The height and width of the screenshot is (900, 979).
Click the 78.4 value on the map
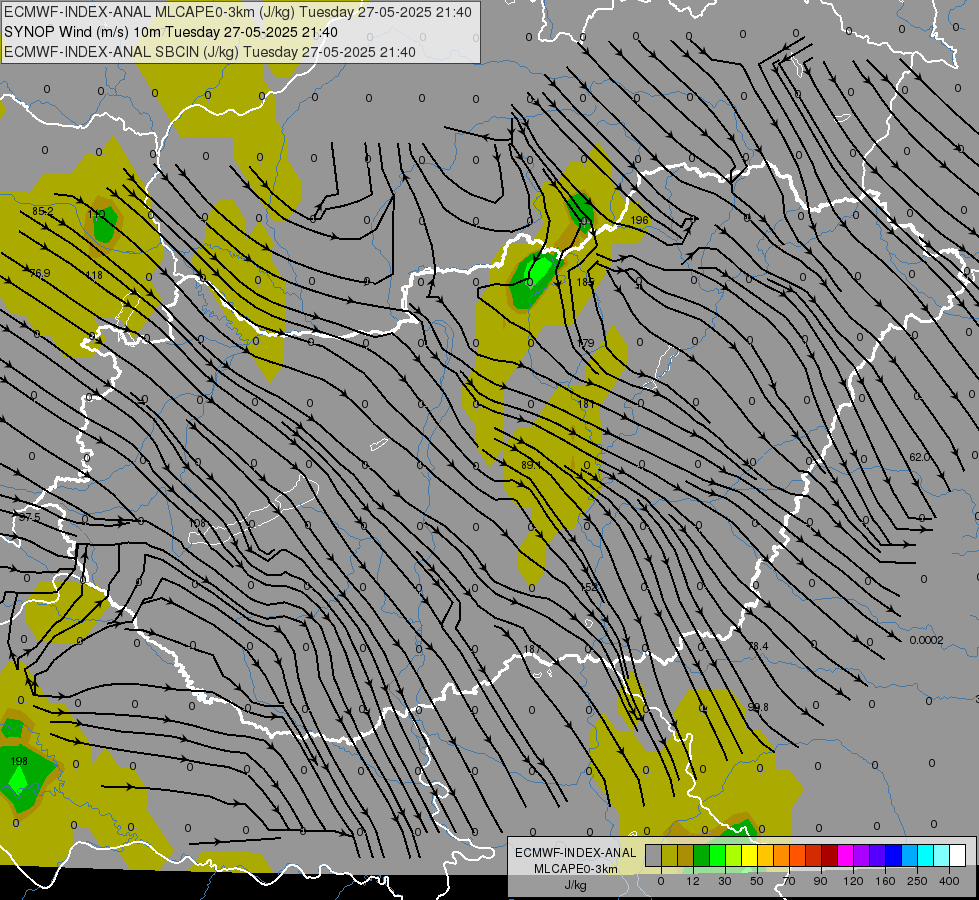click(x=758, y=646)
